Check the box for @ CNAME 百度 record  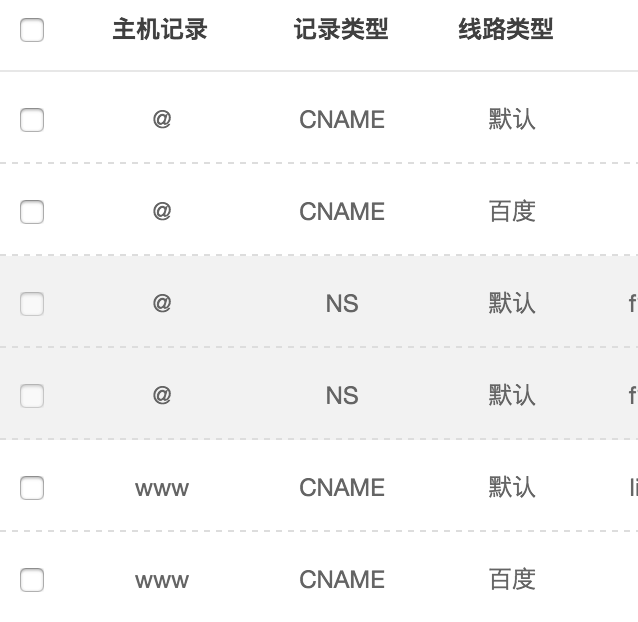coord(32,212)
